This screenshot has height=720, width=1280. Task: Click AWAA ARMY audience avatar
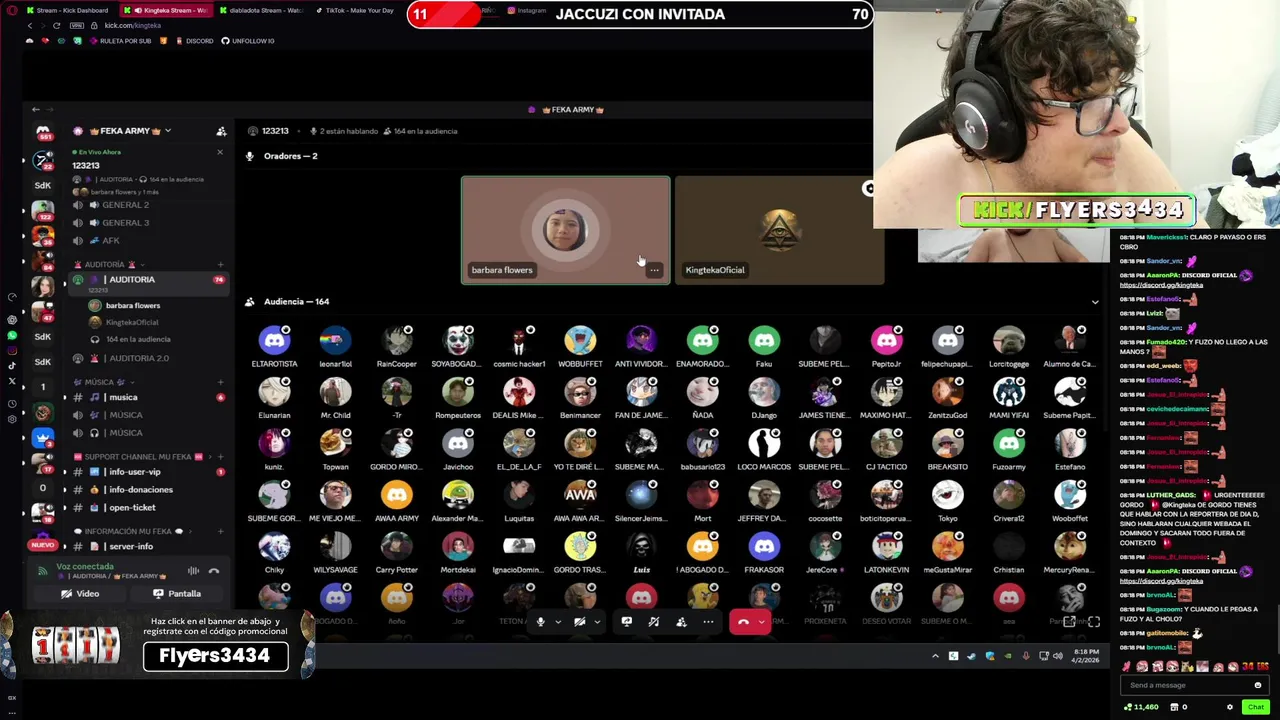396,495
